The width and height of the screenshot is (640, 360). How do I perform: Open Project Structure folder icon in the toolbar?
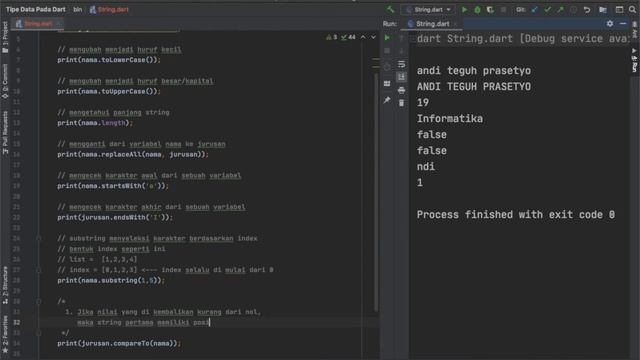[x=603, y=9]
